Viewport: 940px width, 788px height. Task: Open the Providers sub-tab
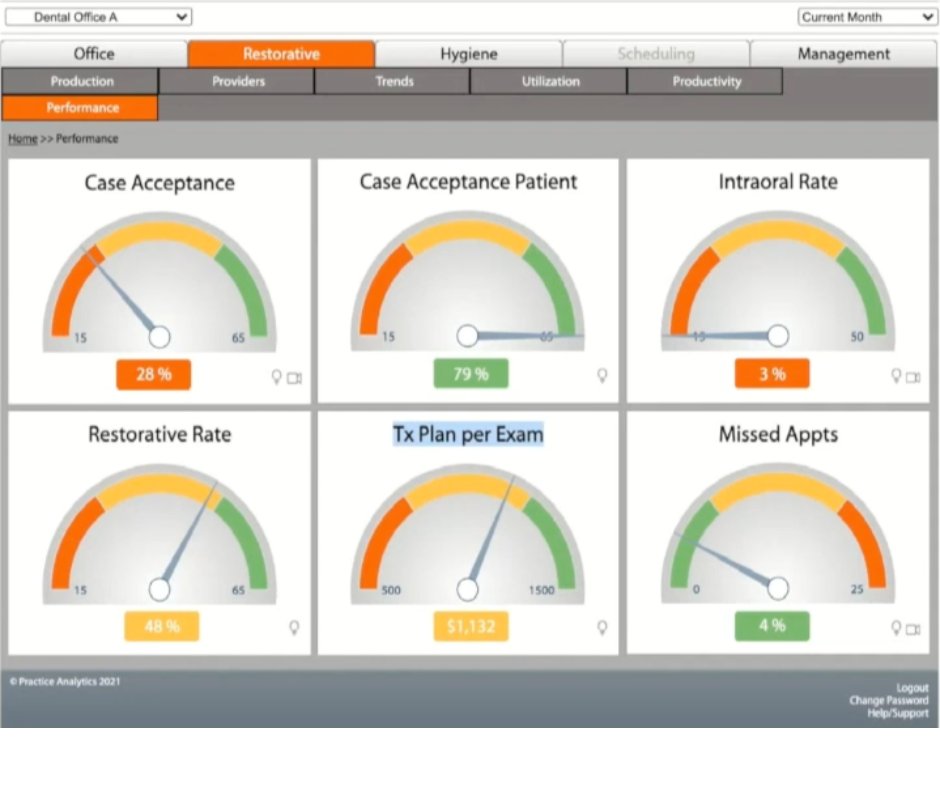pos(237,81)
